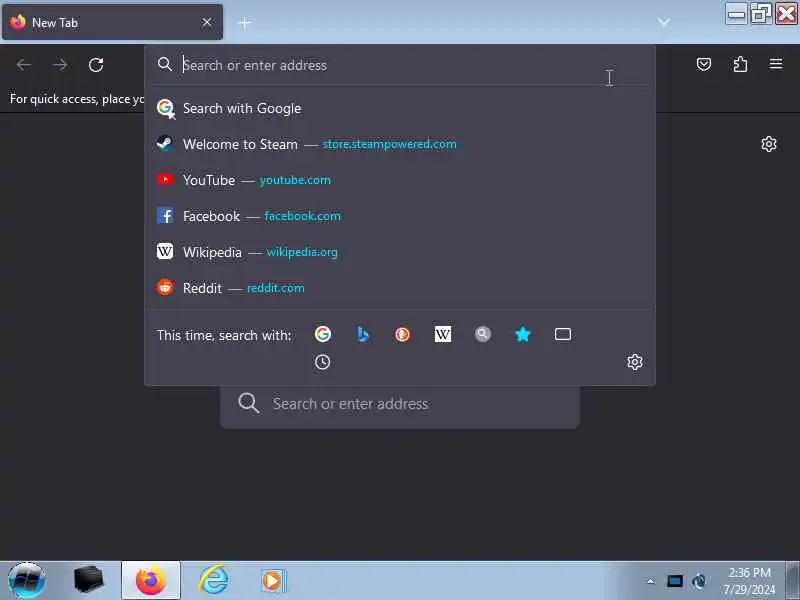This screenshot has width=800, height=600.
Task: Click the forward navigation arrow
Action: (60, 65)
